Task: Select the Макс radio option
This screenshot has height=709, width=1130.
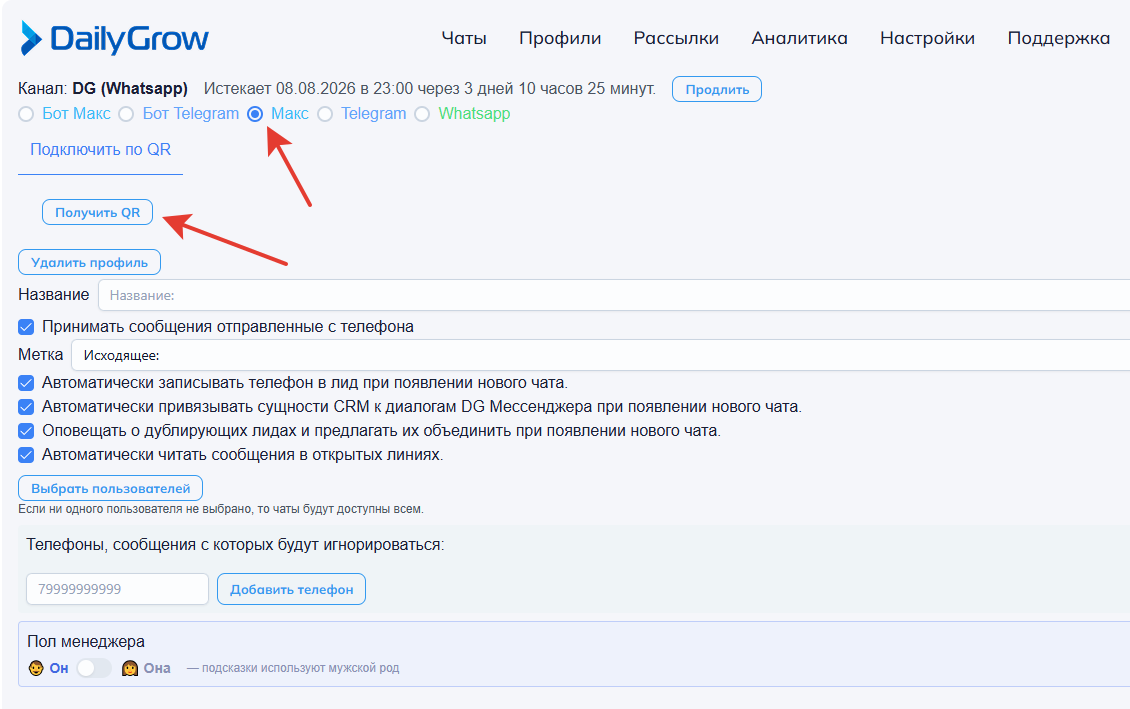Action: [255, 114]
